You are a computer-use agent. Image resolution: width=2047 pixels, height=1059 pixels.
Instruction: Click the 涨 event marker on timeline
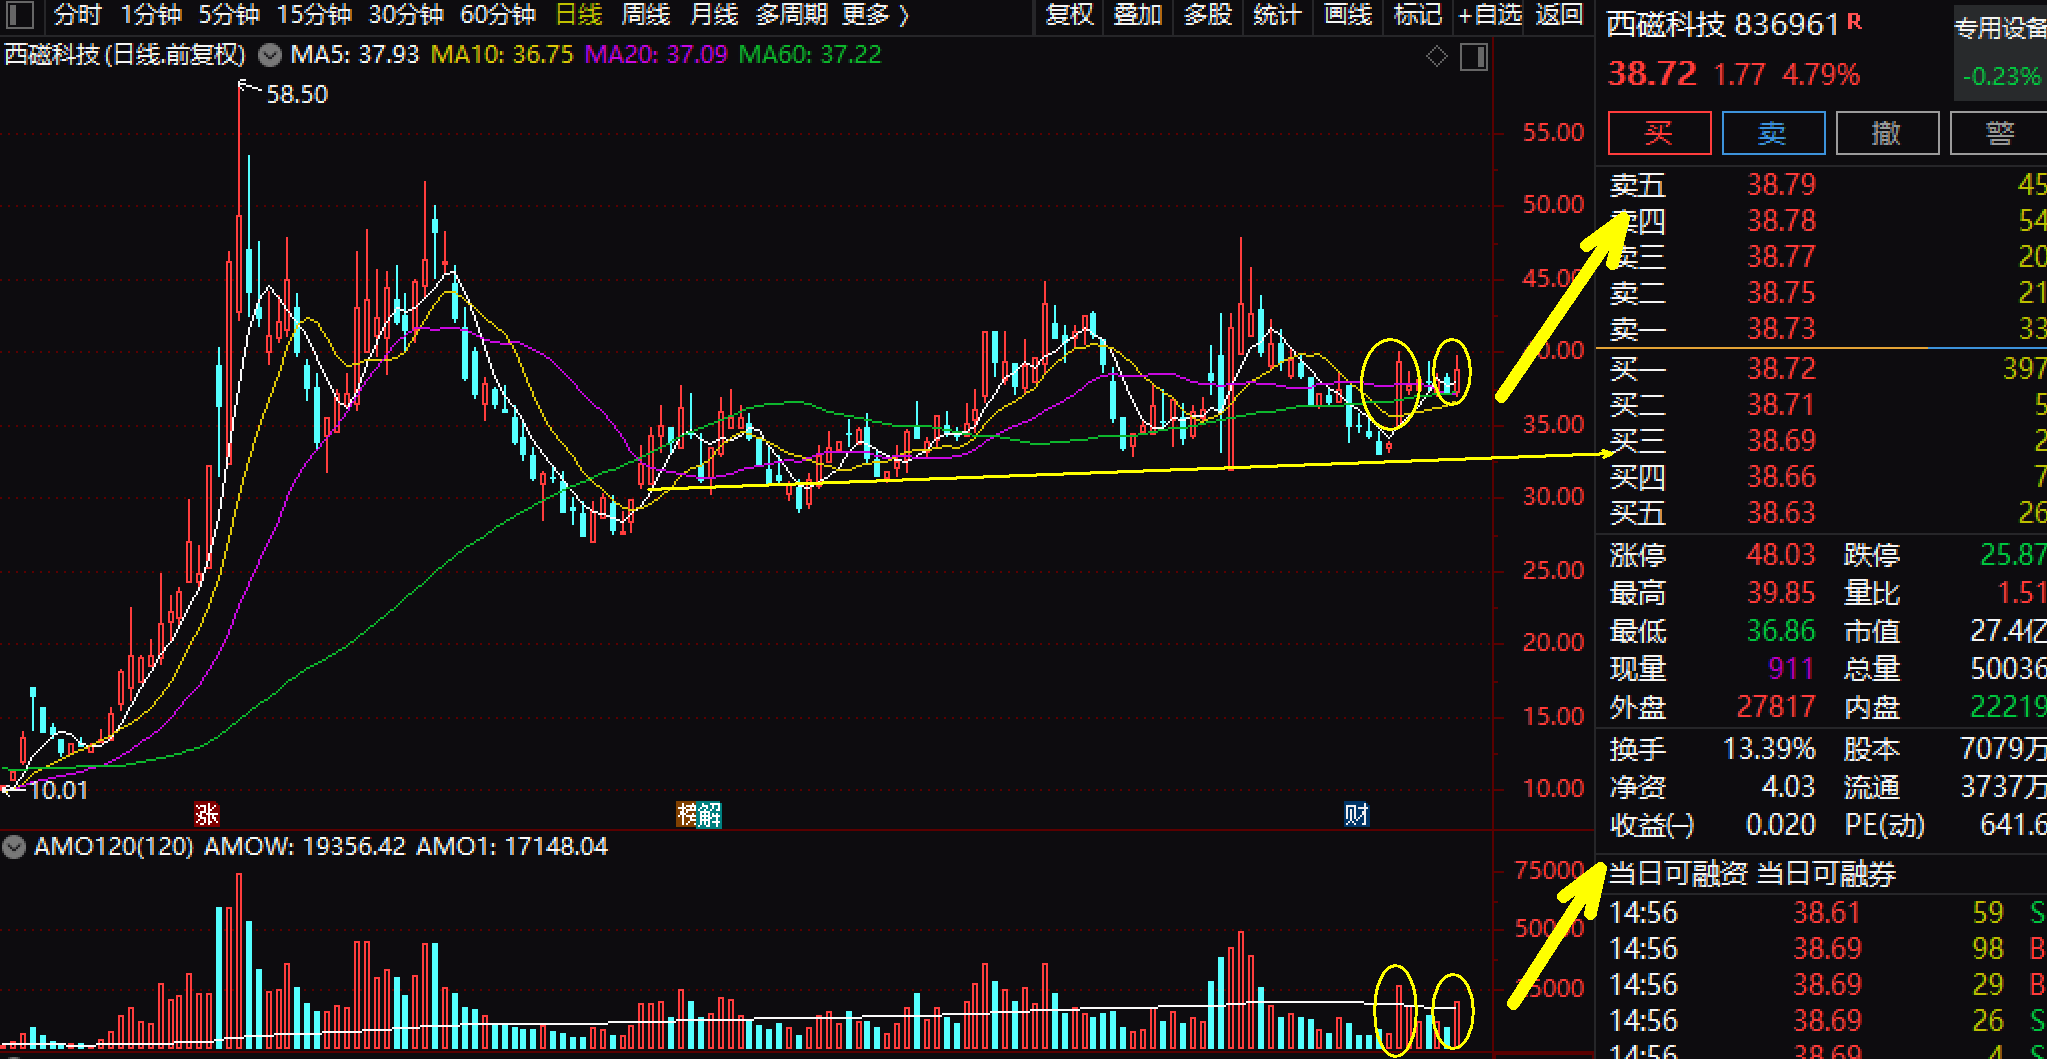(x=207, y=815)
